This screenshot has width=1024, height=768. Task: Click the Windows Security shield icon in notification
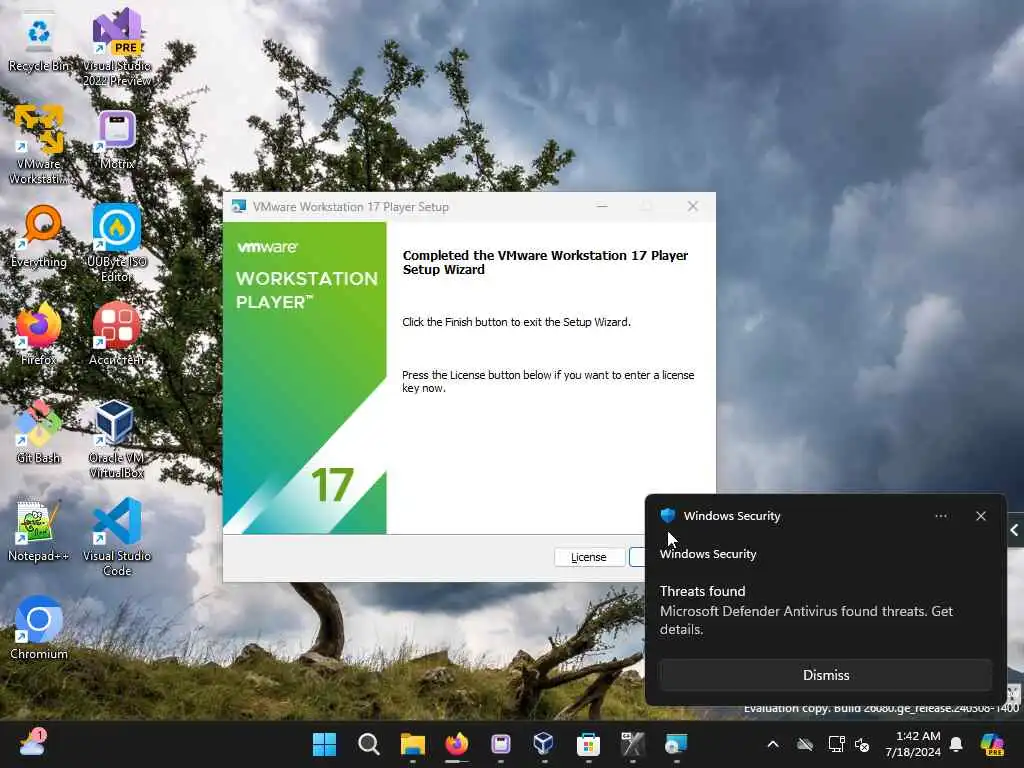click(x=667, y=516)
